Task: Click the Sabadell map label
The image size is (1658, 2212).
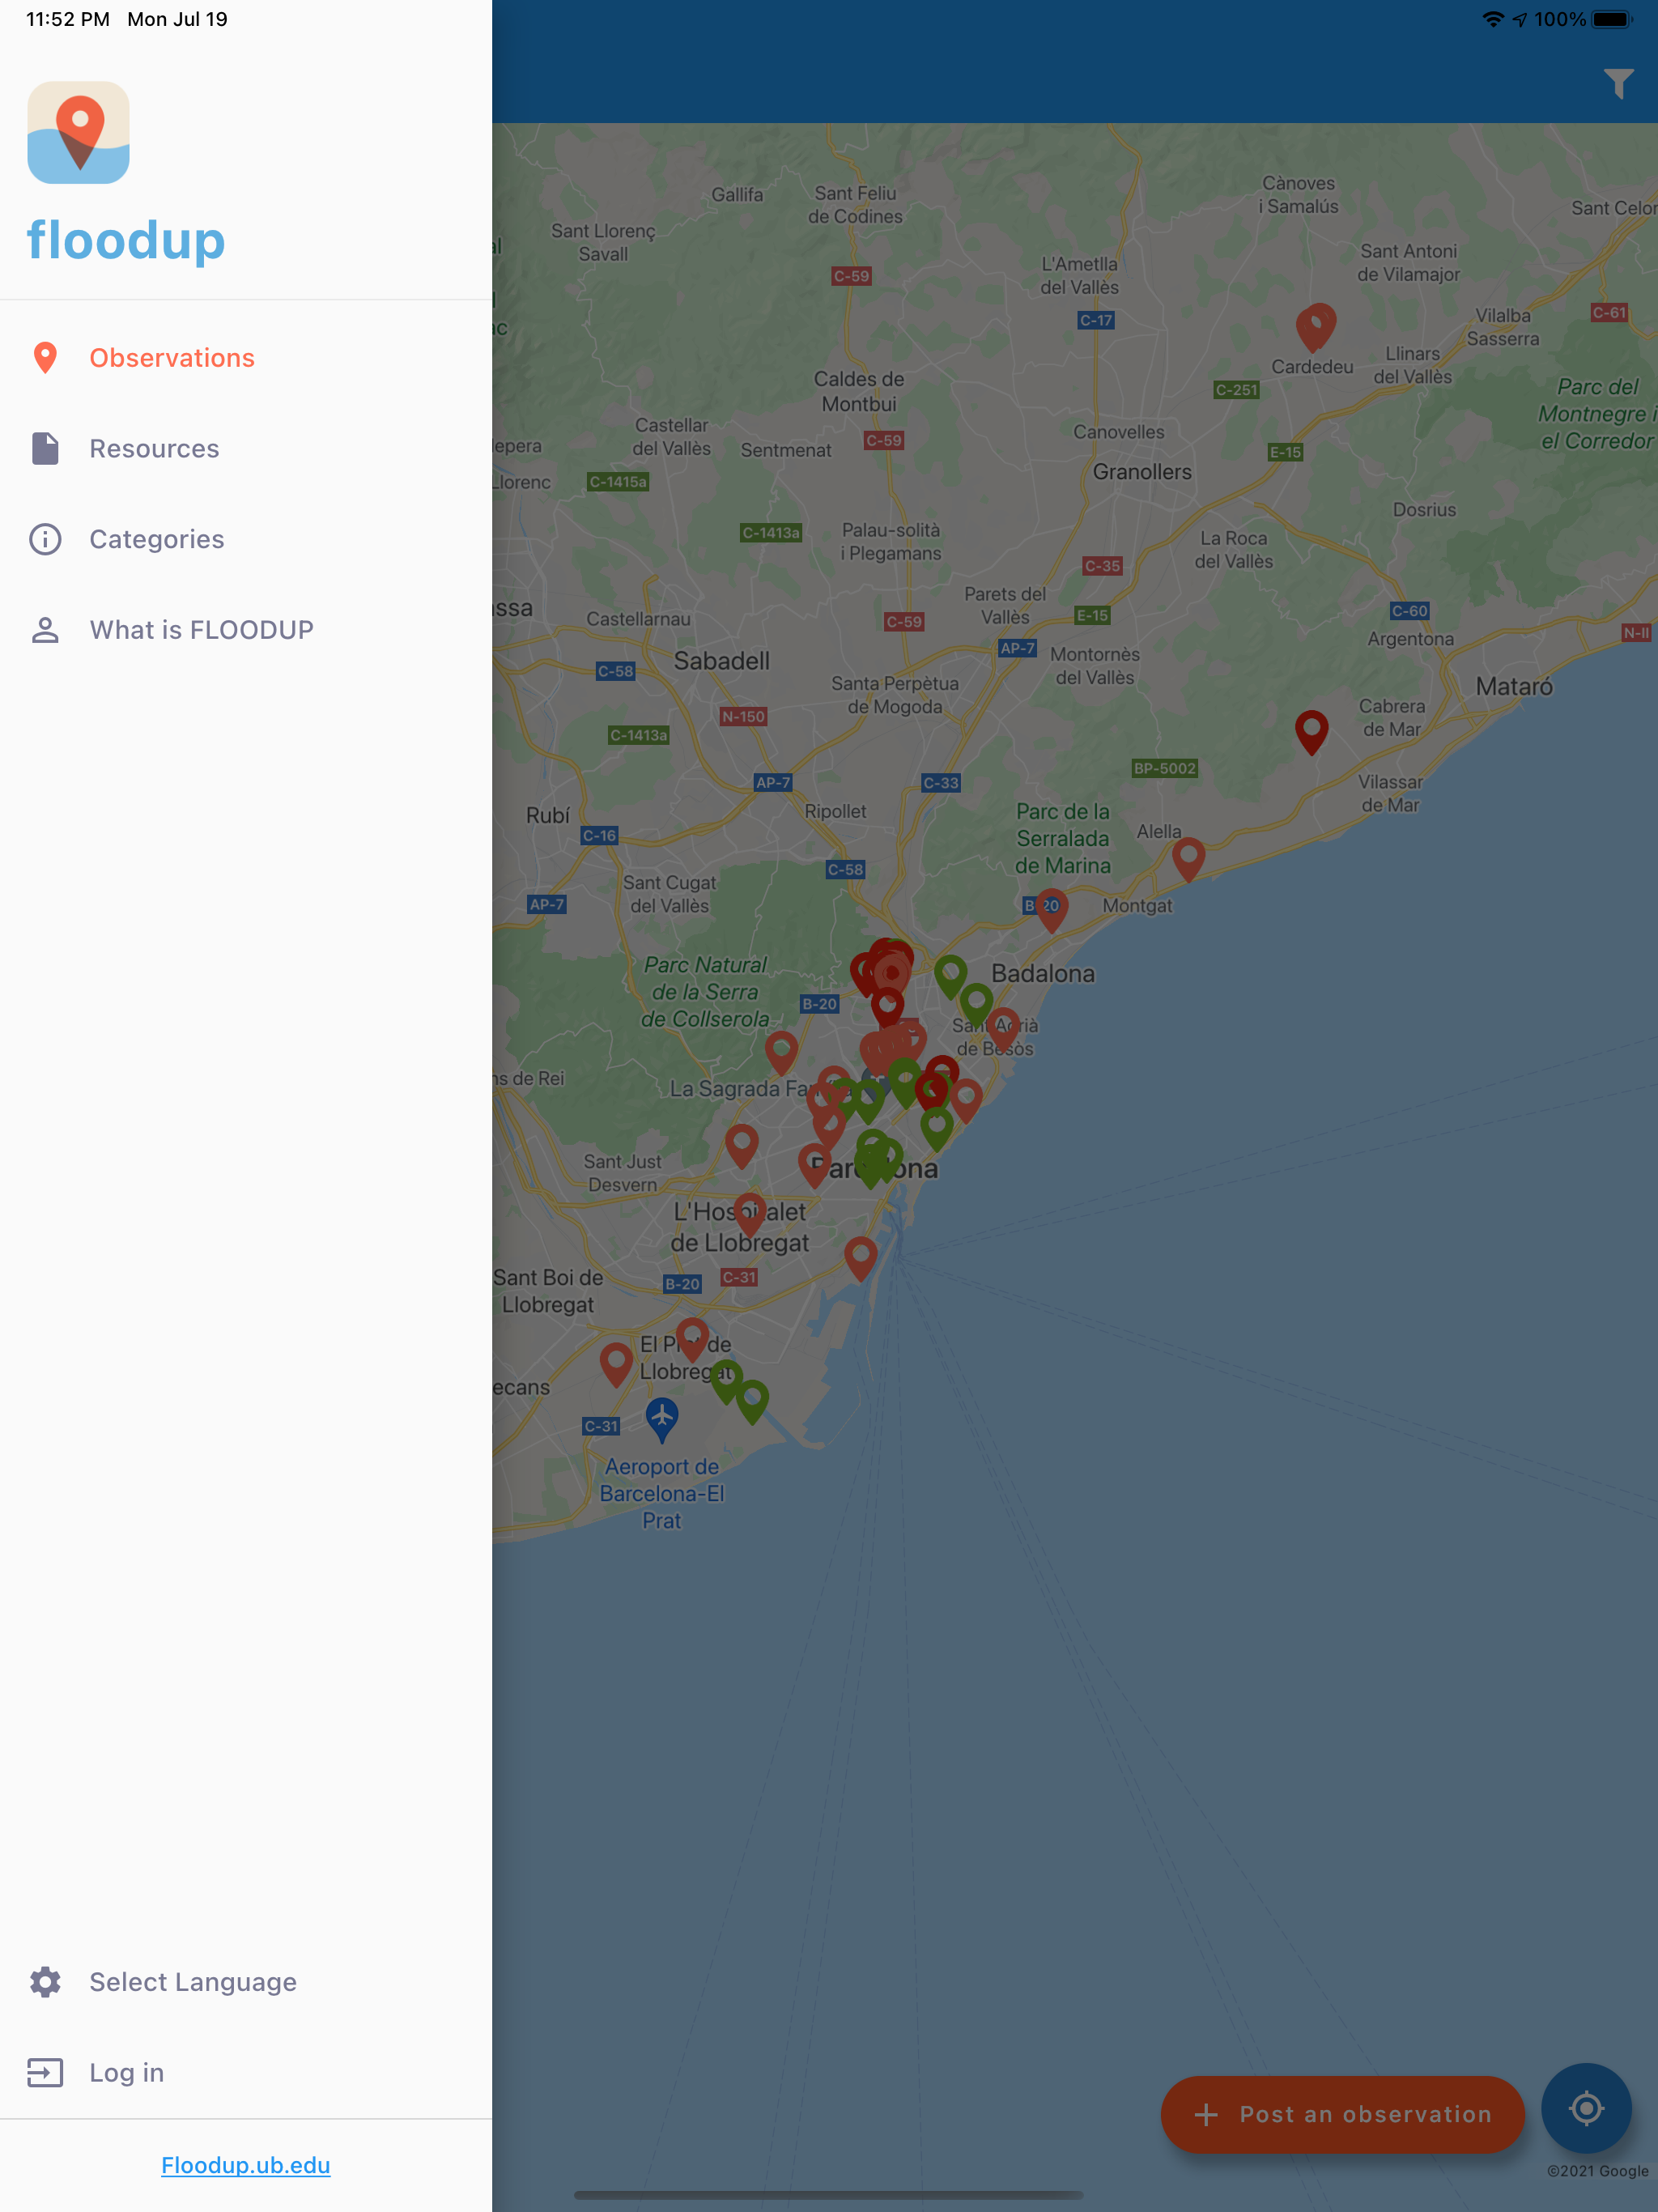Action: [x=722, y=661]
